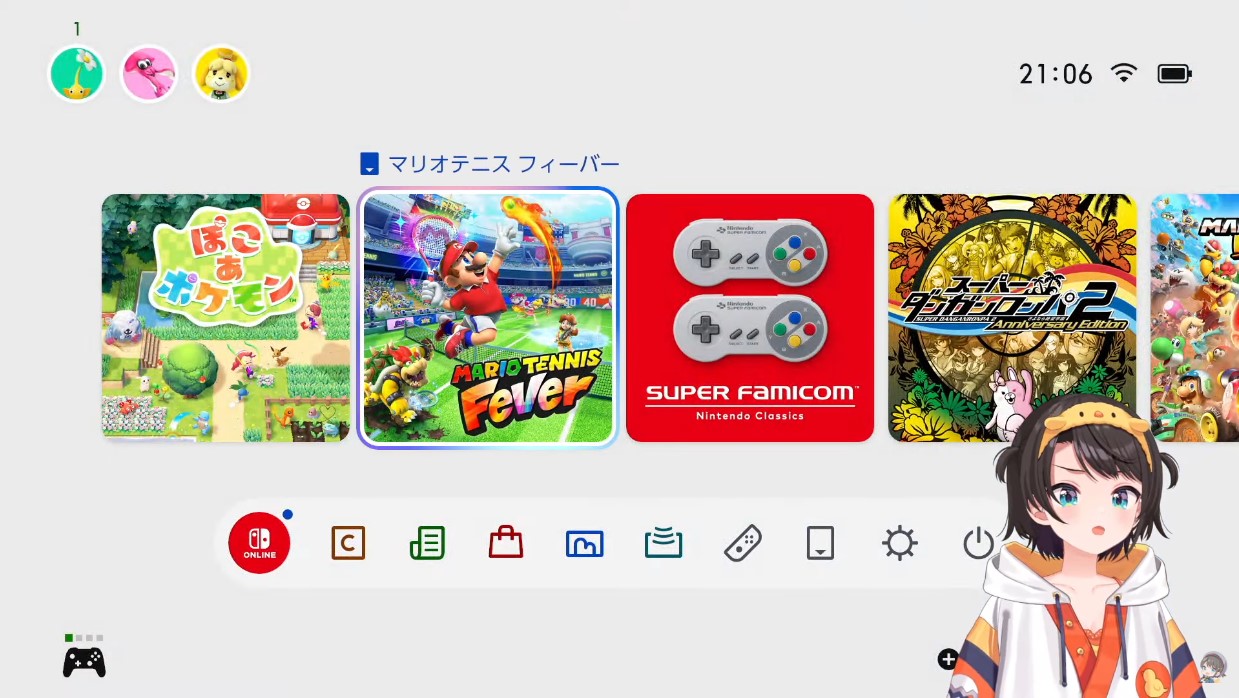1239x698 pixels.
Task: Open GameChat icon with letter C
Action: [348, 543]
